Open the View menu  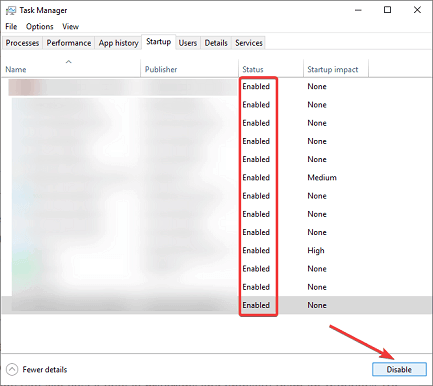(x=70, y=26)
